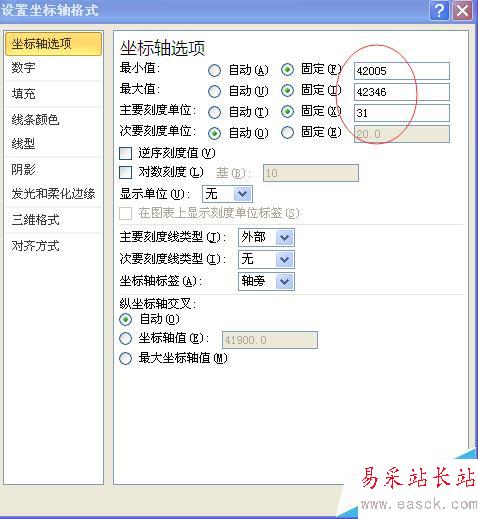Screen dimensions: 478x519
Task: Click the 最小值 field showing 42005
Action: (x=402, y=71)
